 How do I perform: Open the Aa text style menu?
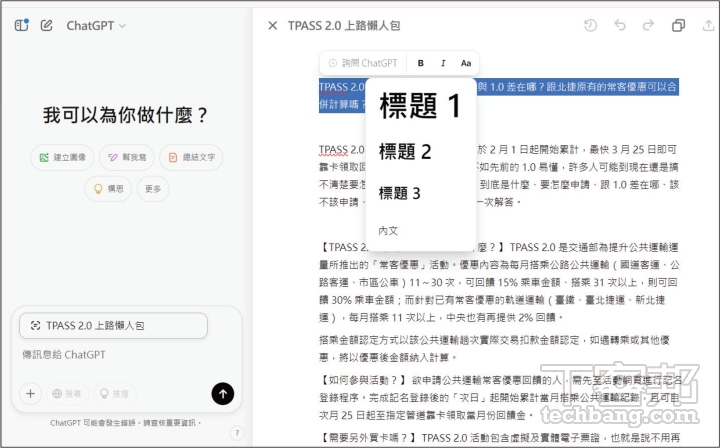pos(466,63)
